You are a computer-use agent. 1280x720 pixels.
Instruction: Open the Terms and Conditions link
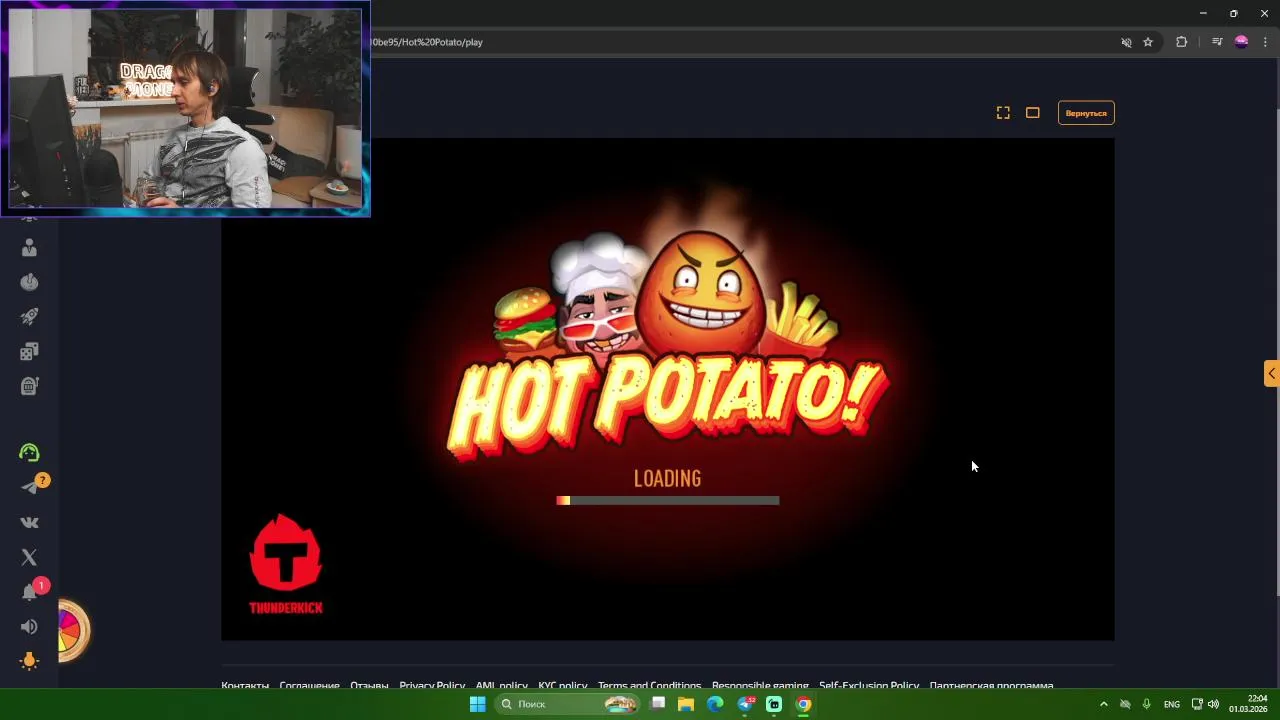coord(649,686)
